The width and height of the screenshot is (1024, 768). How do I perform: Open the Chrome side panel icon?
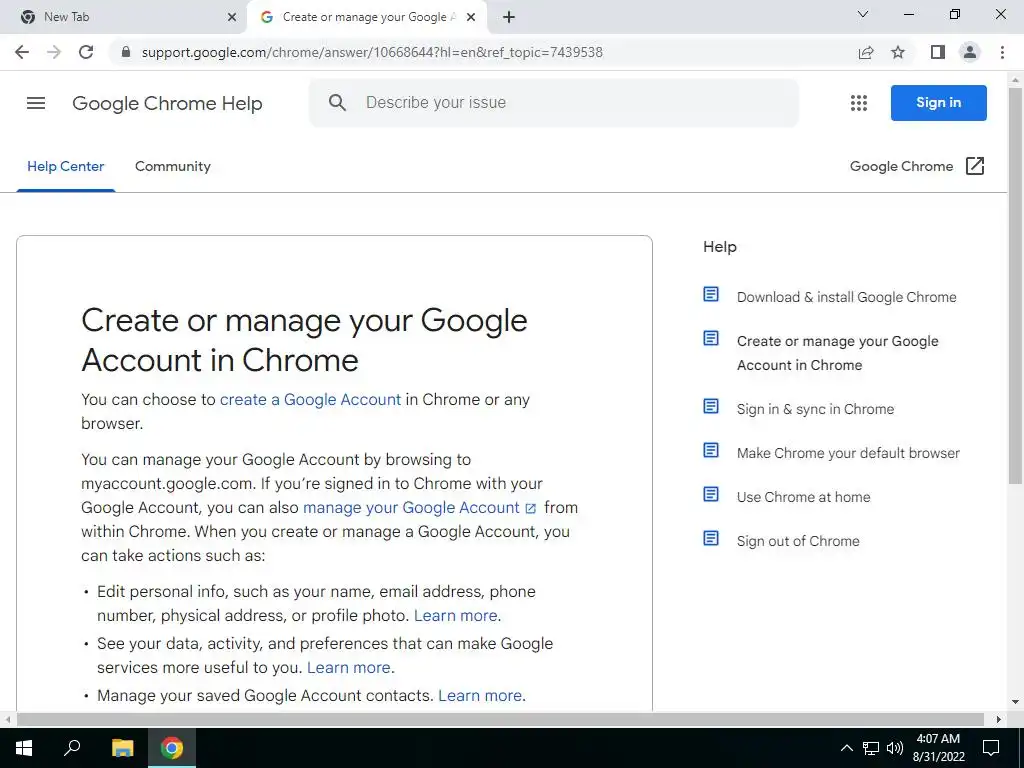click(x=938, y=52)
